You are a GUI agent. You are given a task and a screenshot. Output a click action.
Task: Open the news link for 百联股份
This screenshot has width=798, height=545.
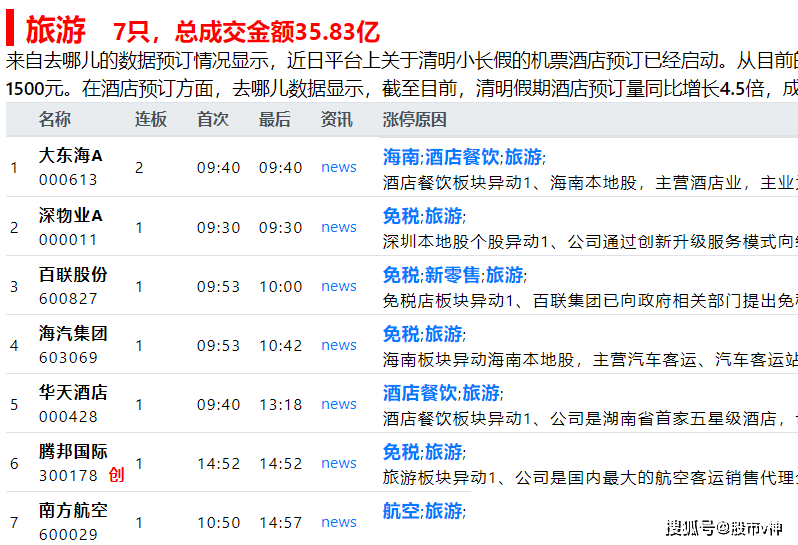coord(338,286)
